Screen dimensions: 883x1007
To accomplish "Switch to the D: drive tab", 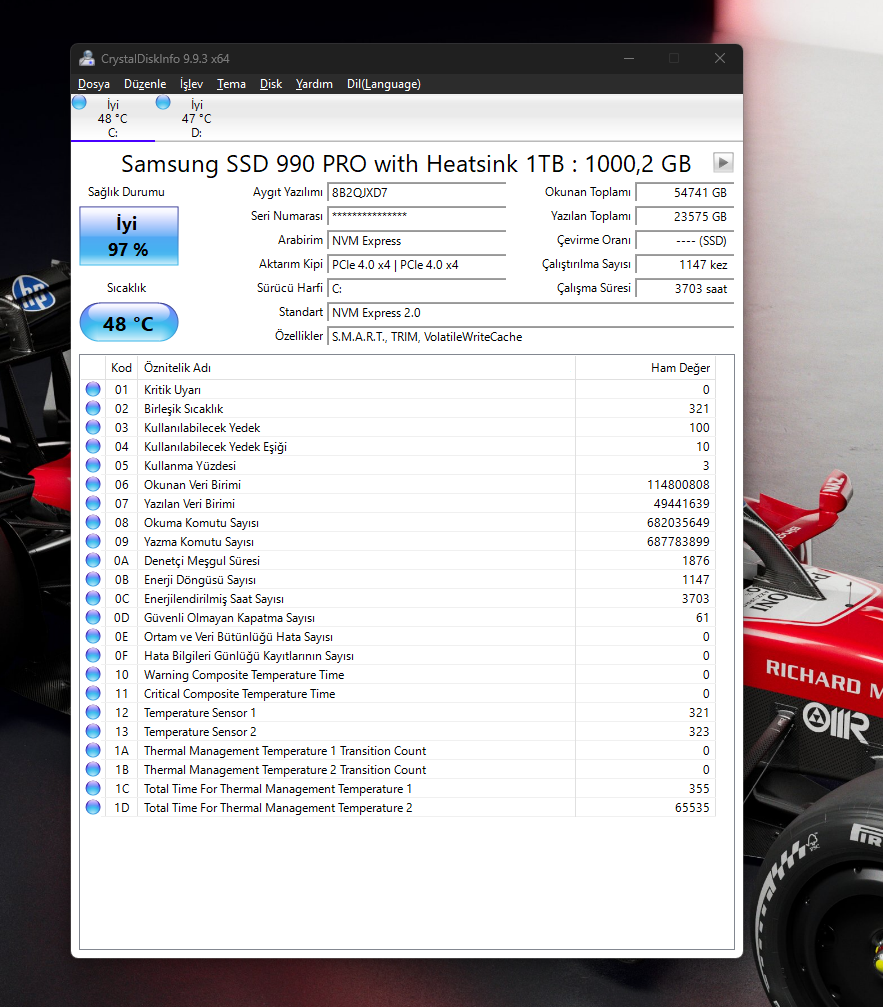I will click(196, 118).
